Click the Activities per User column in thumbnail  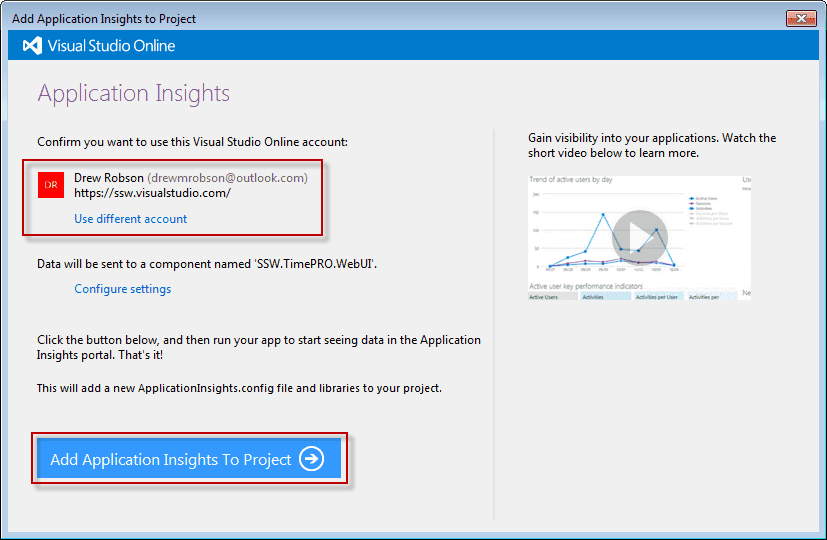click(x=658, y=297)
